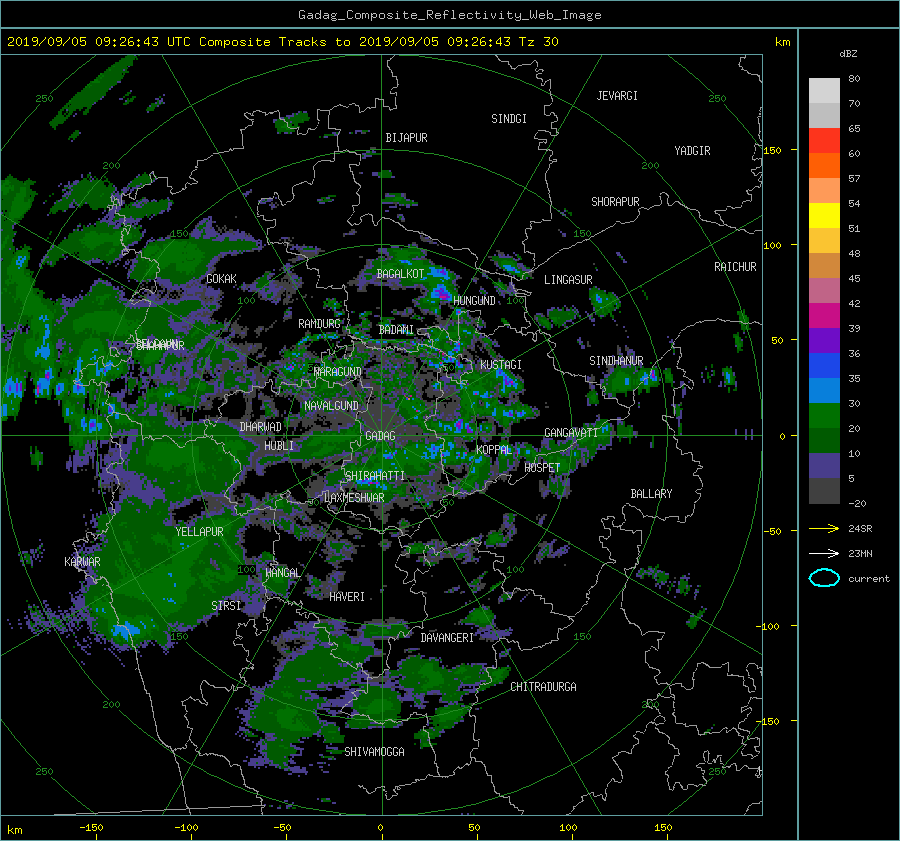Select the HANGAL label

282,573
